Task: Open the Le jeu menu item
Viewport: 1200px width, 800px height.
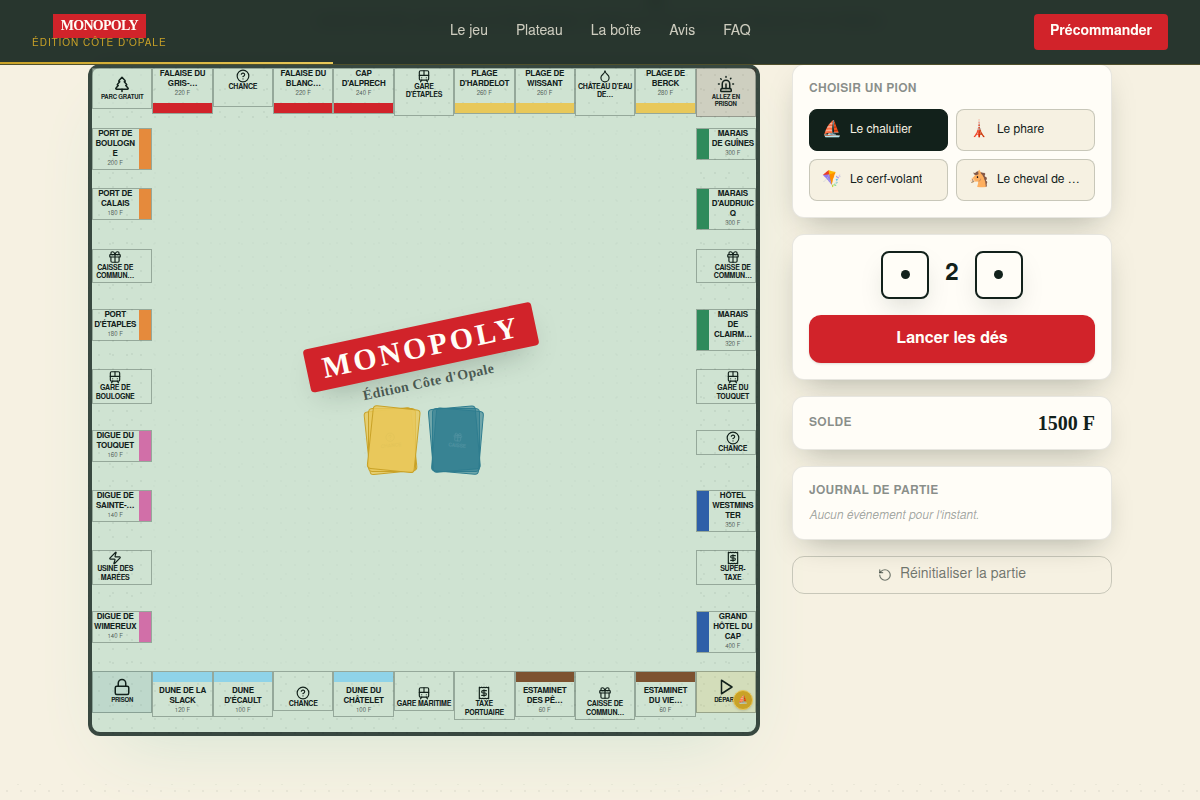Action: tap(469, 30)
